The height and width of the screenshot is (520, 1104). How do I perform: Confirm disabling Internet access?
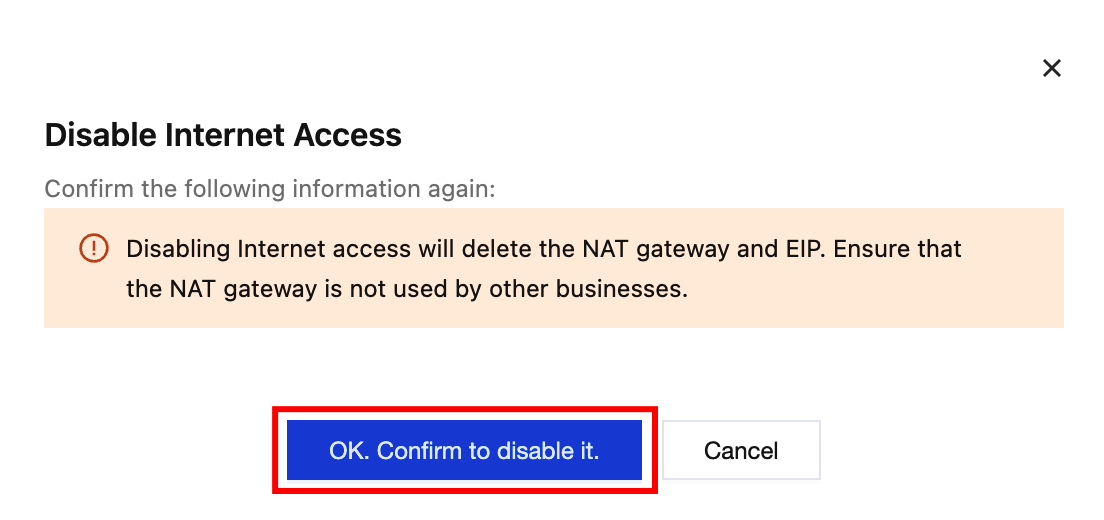click(x=464, y=450)
